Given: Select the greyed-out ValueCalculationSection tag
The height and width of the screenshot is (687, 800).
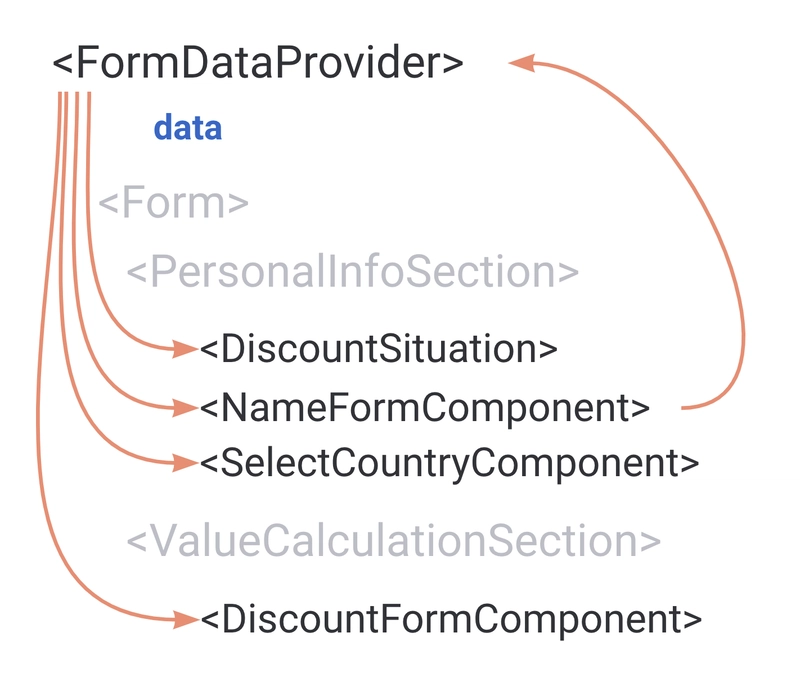Looking at the screenshot, I should coord(393,540).
